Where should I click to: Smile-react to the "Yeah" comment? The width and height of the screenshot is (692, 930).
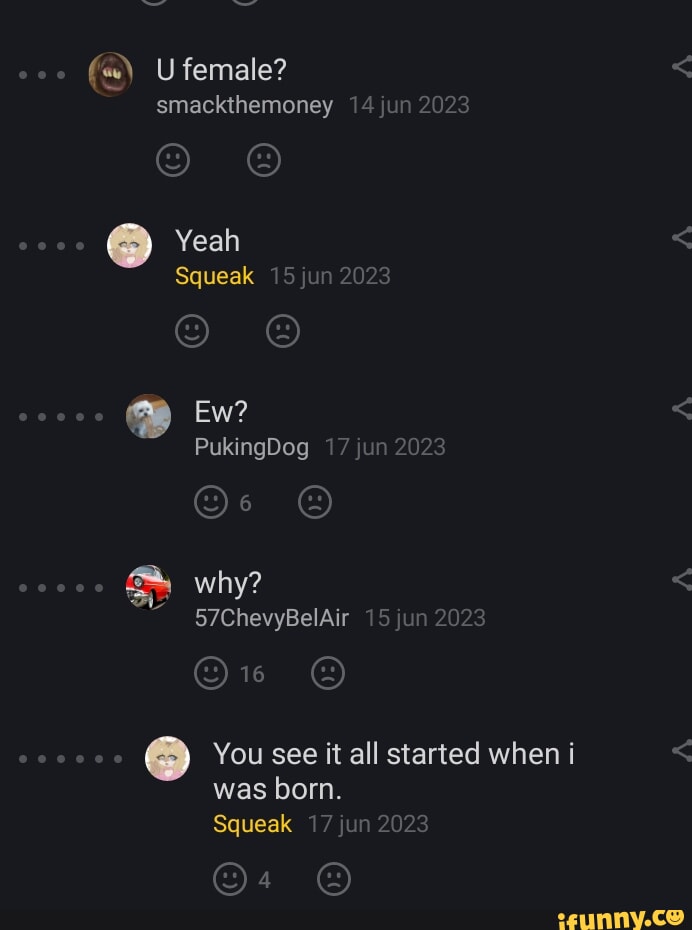(192, 331)
